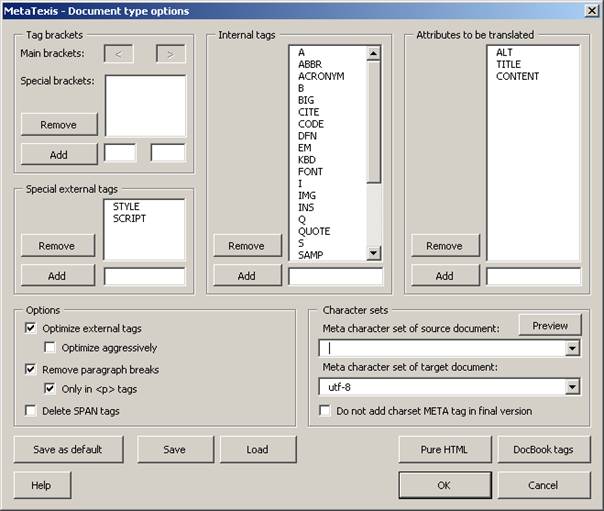The height and width of the screenshot is (511, 604).
Task: Click Remove button in Tag brackets
Action: coord(59,124)
